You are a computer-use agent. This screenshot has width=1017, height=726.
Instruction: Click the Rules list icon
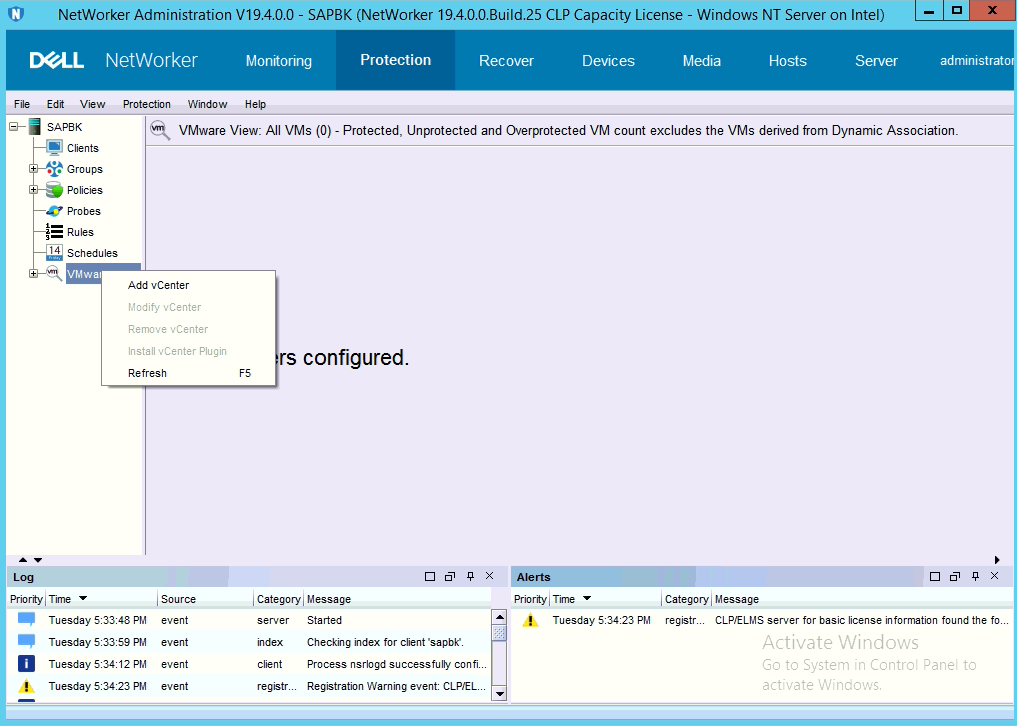(54, 232)
